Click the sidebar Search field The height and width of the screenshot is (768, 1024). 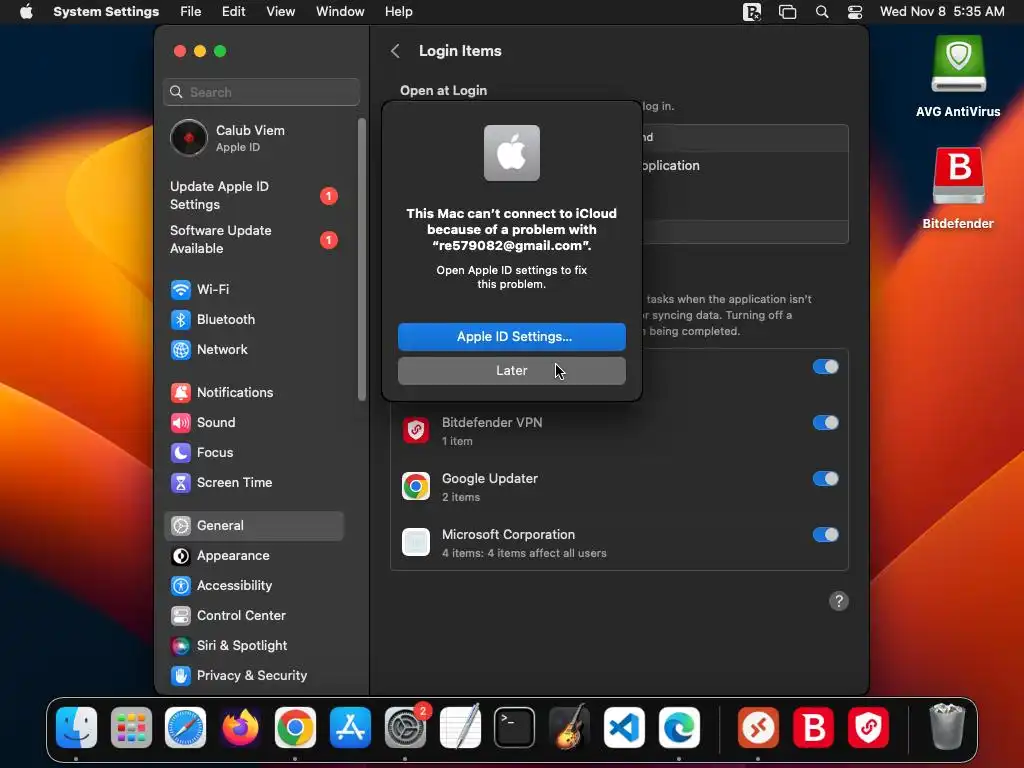coord(261,92)
